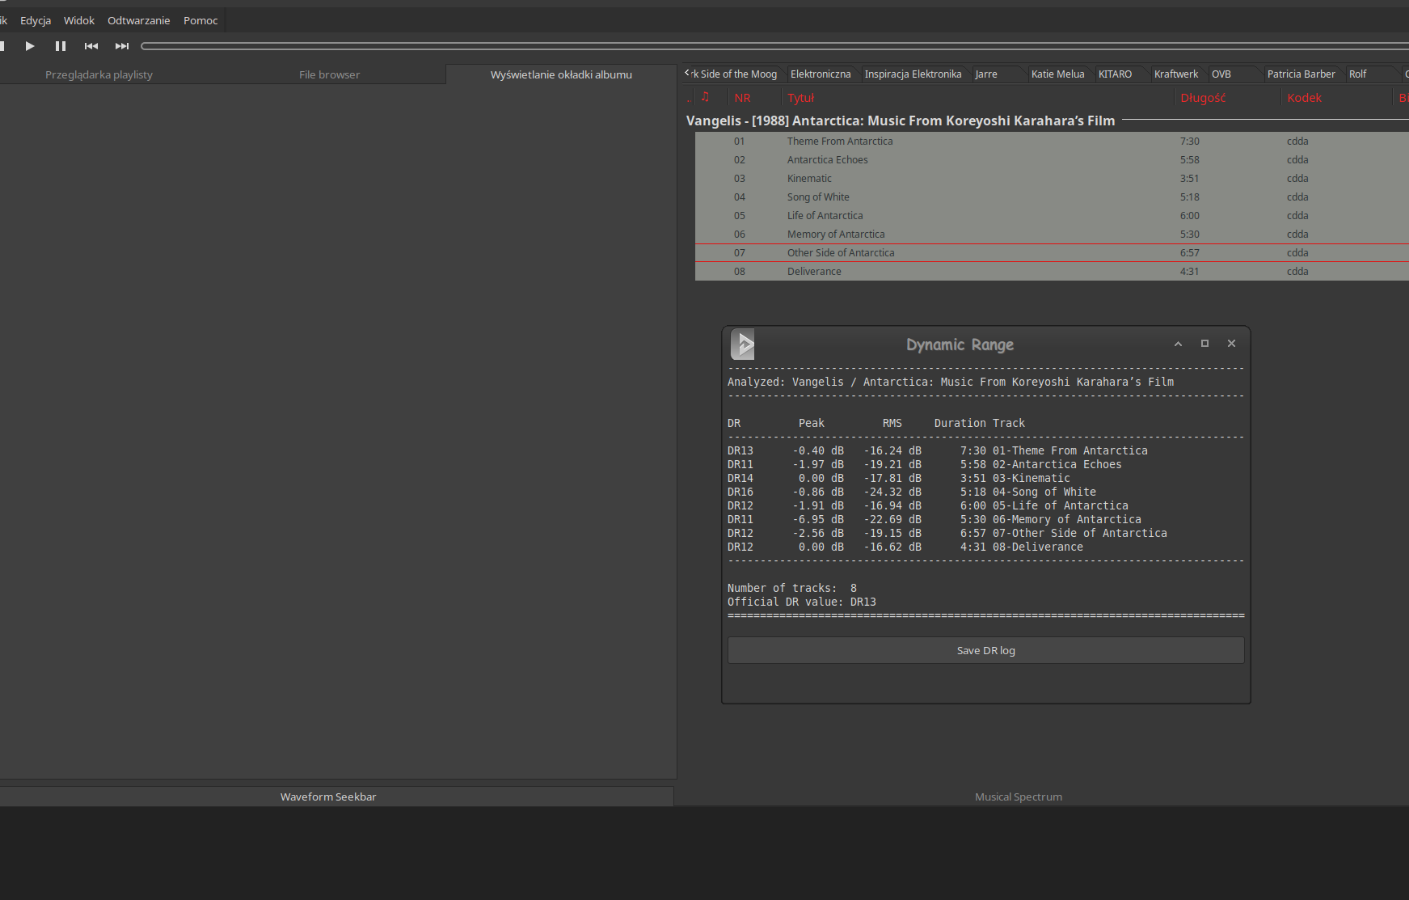Open the Jarre playlist tab

pos(986,74)
